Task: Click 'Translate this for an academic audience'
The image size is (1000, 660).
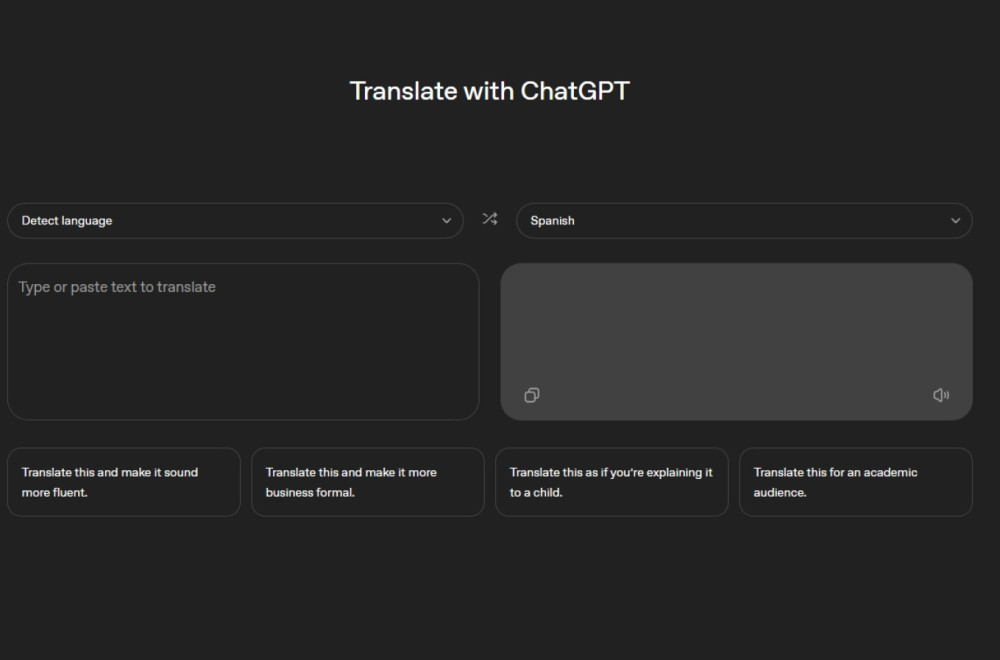Action: 856,482
